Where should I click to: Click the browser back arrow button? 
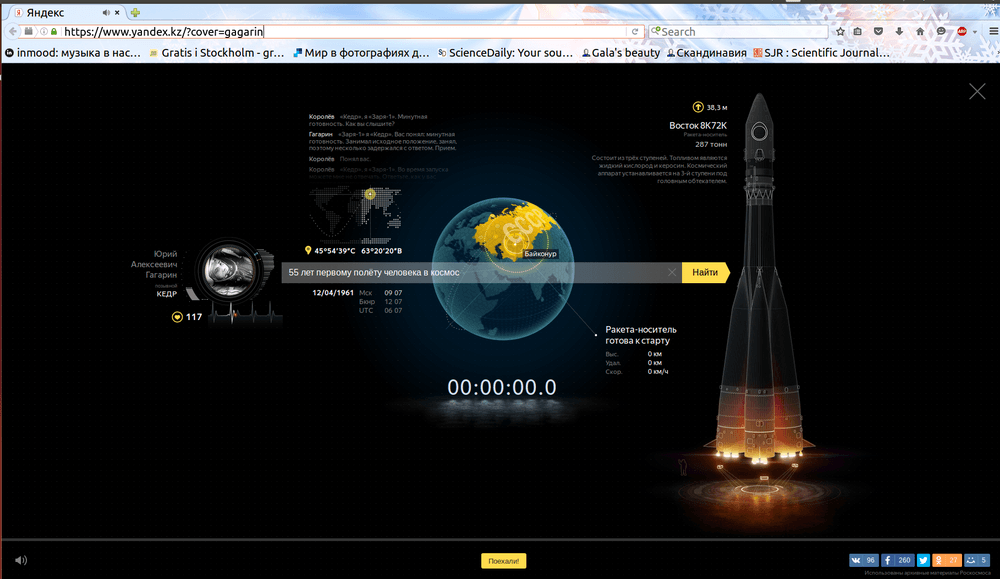click(x=11, y=31)
